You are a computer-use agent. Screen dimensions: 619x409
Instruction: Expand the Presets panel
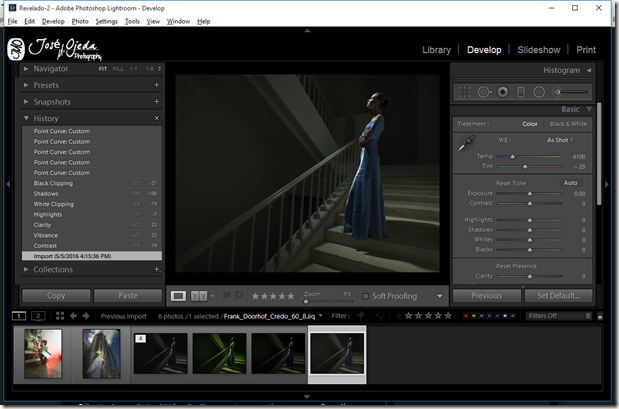[26, 85]
